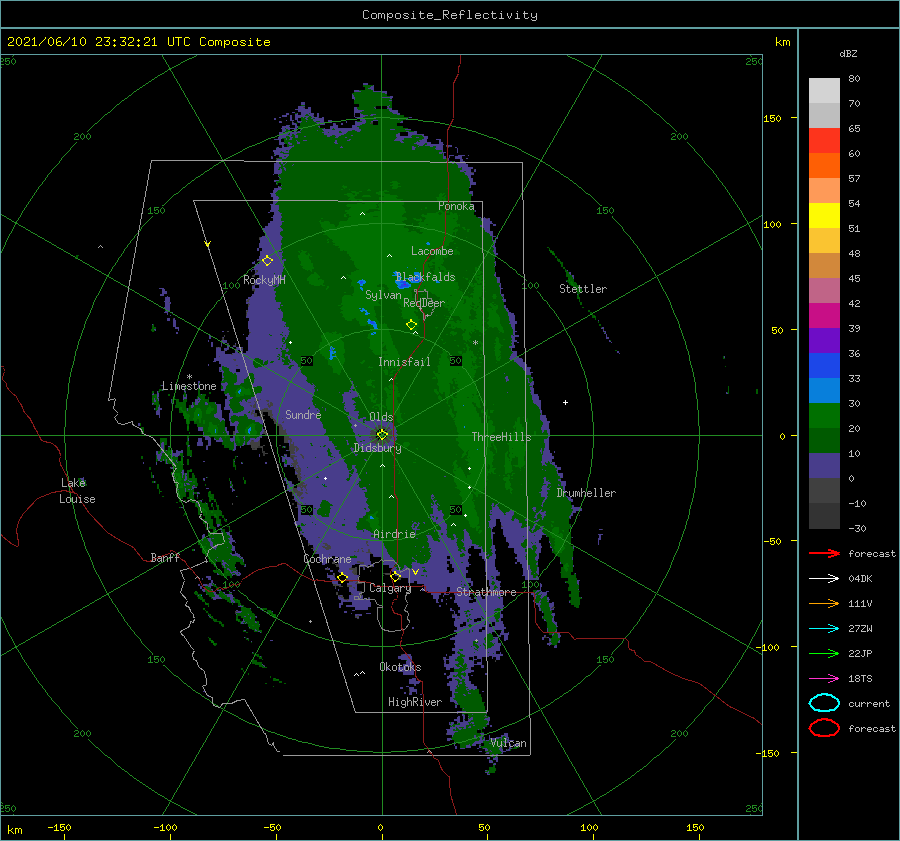
Task: Click the Composite_Reflectivity title
Action: point(450,15)
